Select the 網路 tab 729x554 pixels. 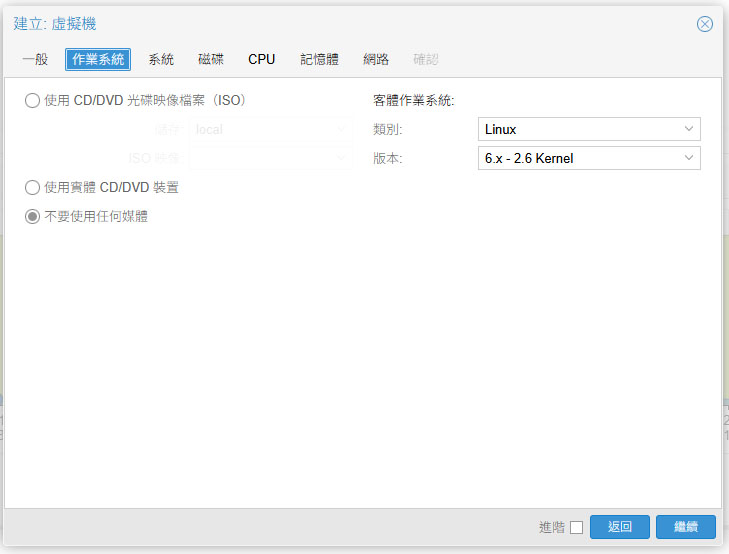coord(376,59)
